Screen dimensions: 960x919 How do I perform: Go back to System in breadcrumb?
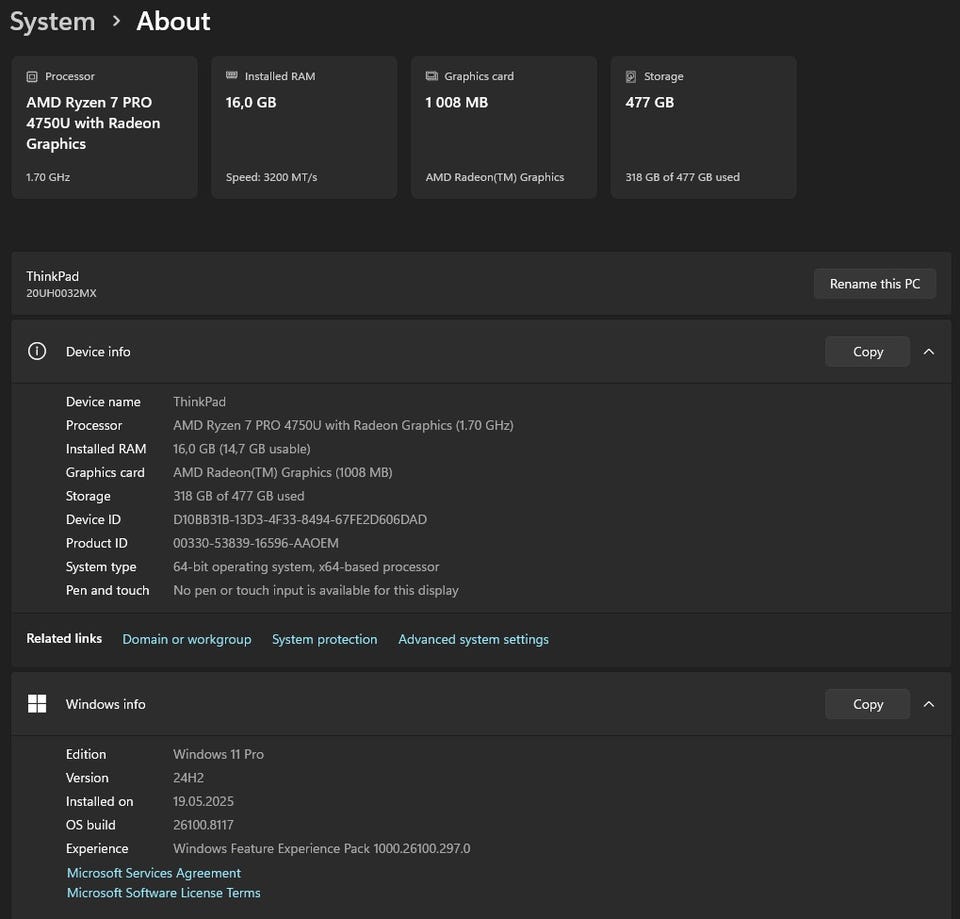53,22
